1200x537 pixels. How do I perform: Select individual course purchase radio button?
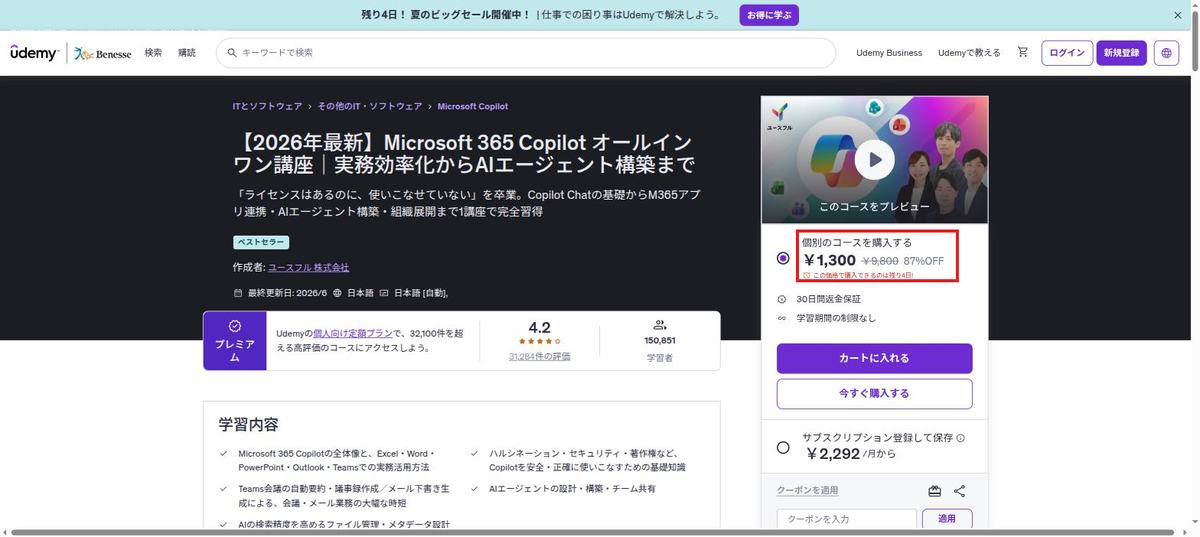click(x=783, y=258)
